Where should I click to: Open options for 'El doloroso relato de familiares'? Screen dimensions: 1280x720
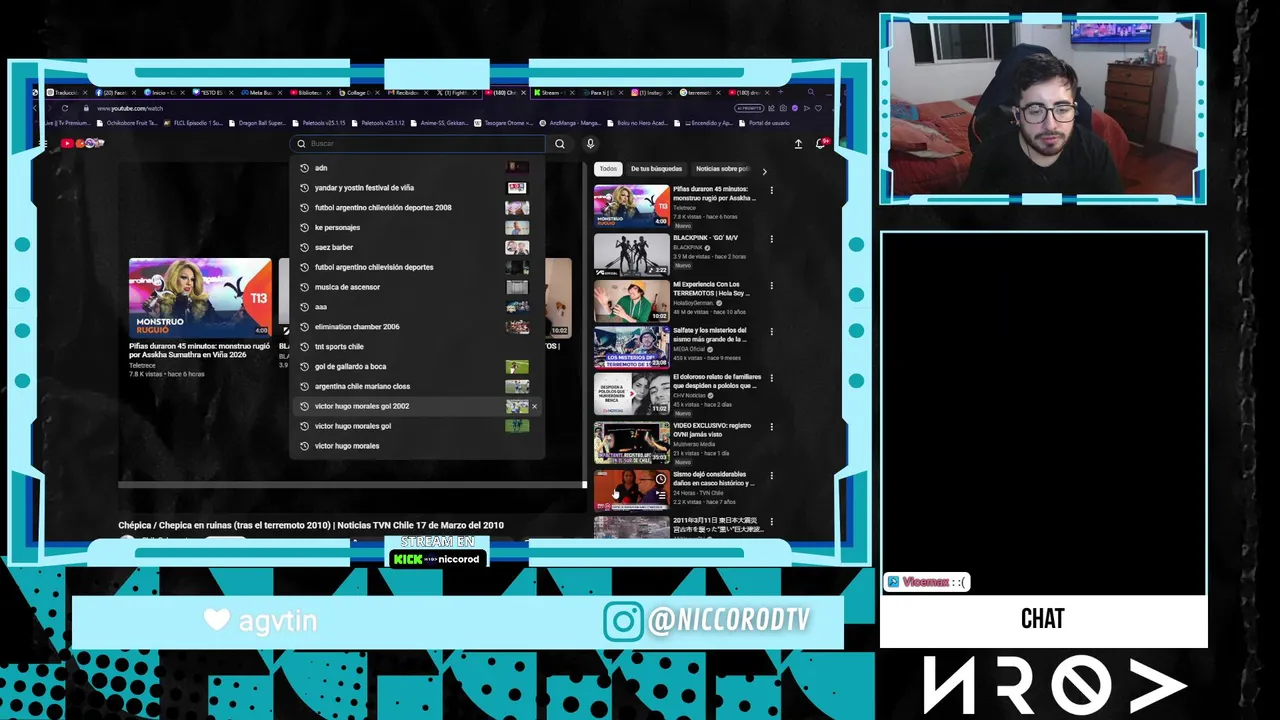771,379
